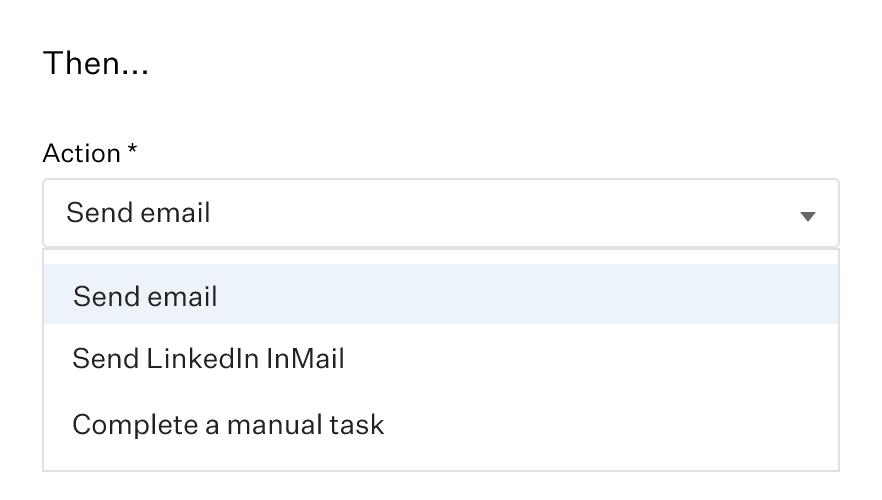Viewport: 882px width, 500px height.
Task: Click the Action field label
Action: [82, 153]
